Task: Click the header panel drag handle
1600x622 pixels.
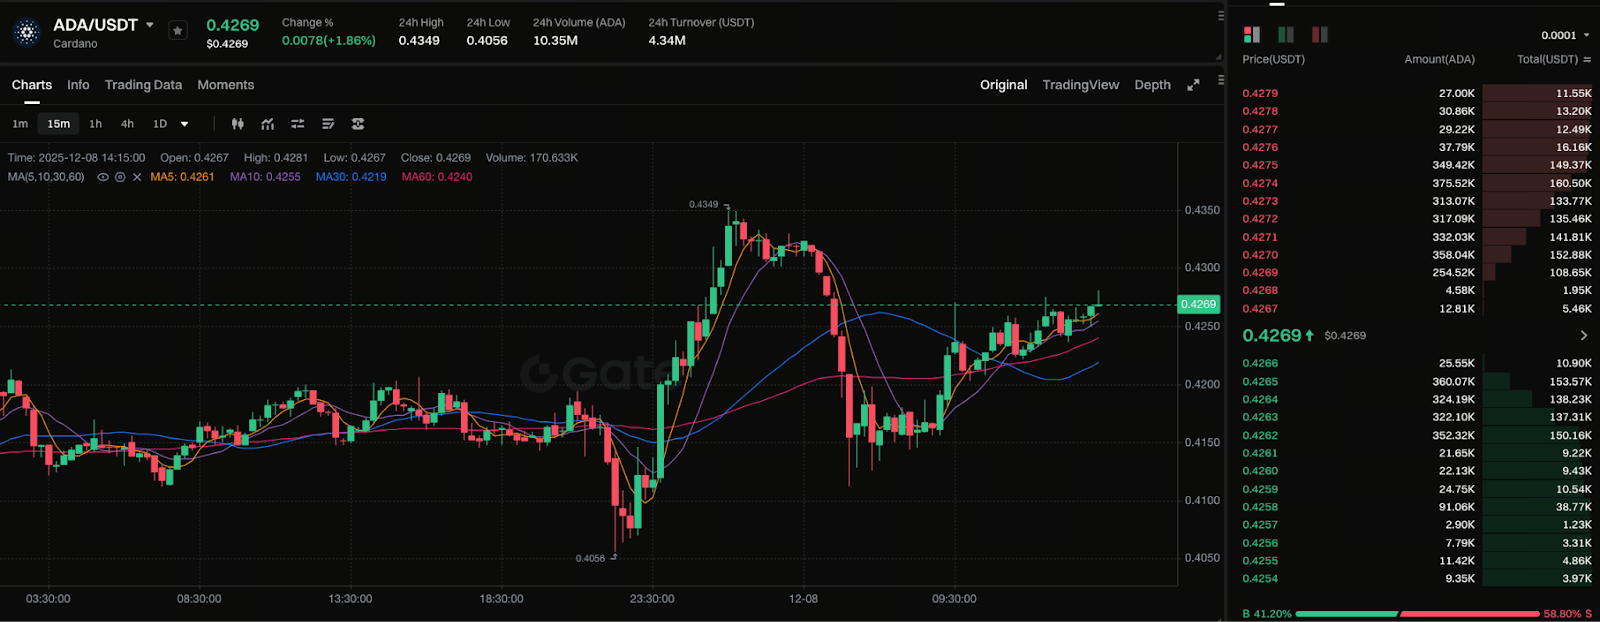Action: click(1221, 15)
